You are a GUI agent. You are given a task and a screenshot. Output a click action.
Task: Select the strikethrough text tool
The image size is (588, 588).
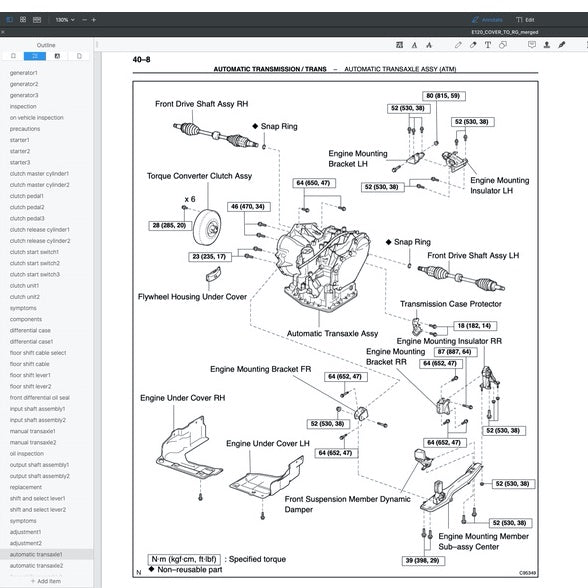[429, 45]
